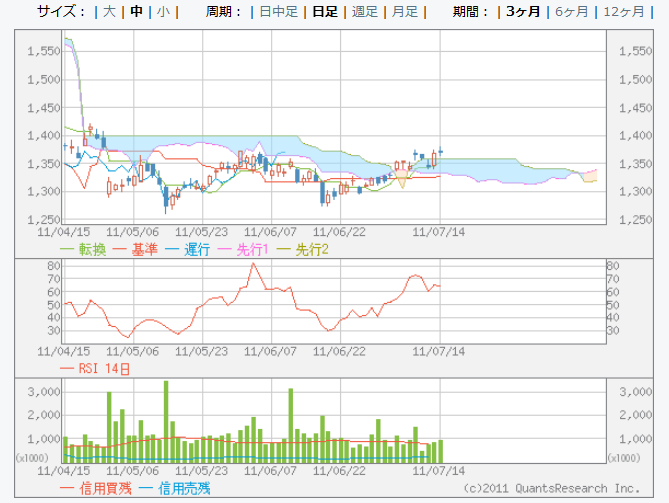Open the 月足 monthly candle view
This screenshot has height=503, width=669.
point(404,12)
